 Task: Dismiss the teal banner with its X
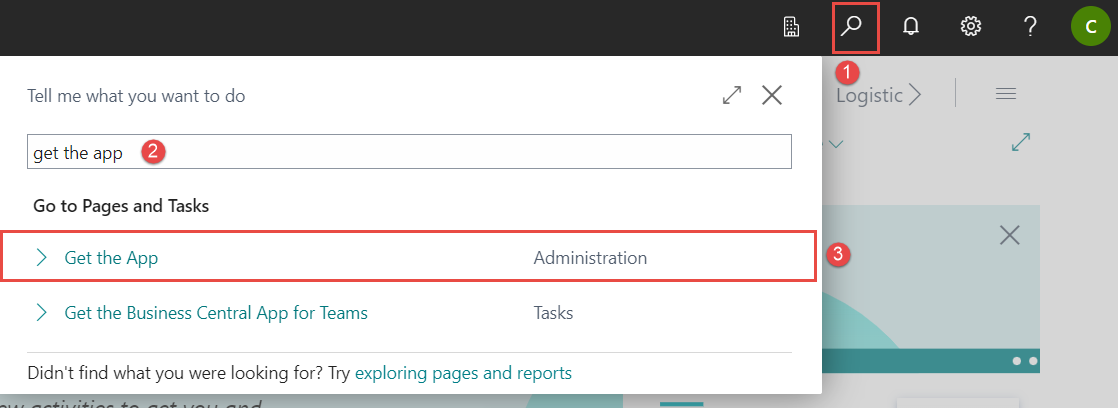tap(1010, 236)
